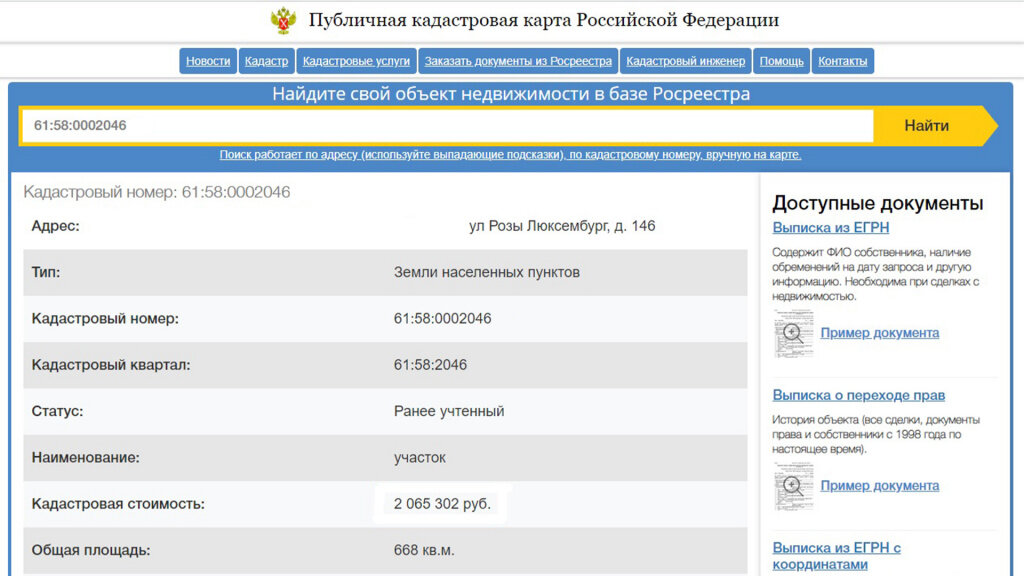This screenshot has width=1024, height=576.
Task: Click the Статус: row label
Action: tap(57, 411)
